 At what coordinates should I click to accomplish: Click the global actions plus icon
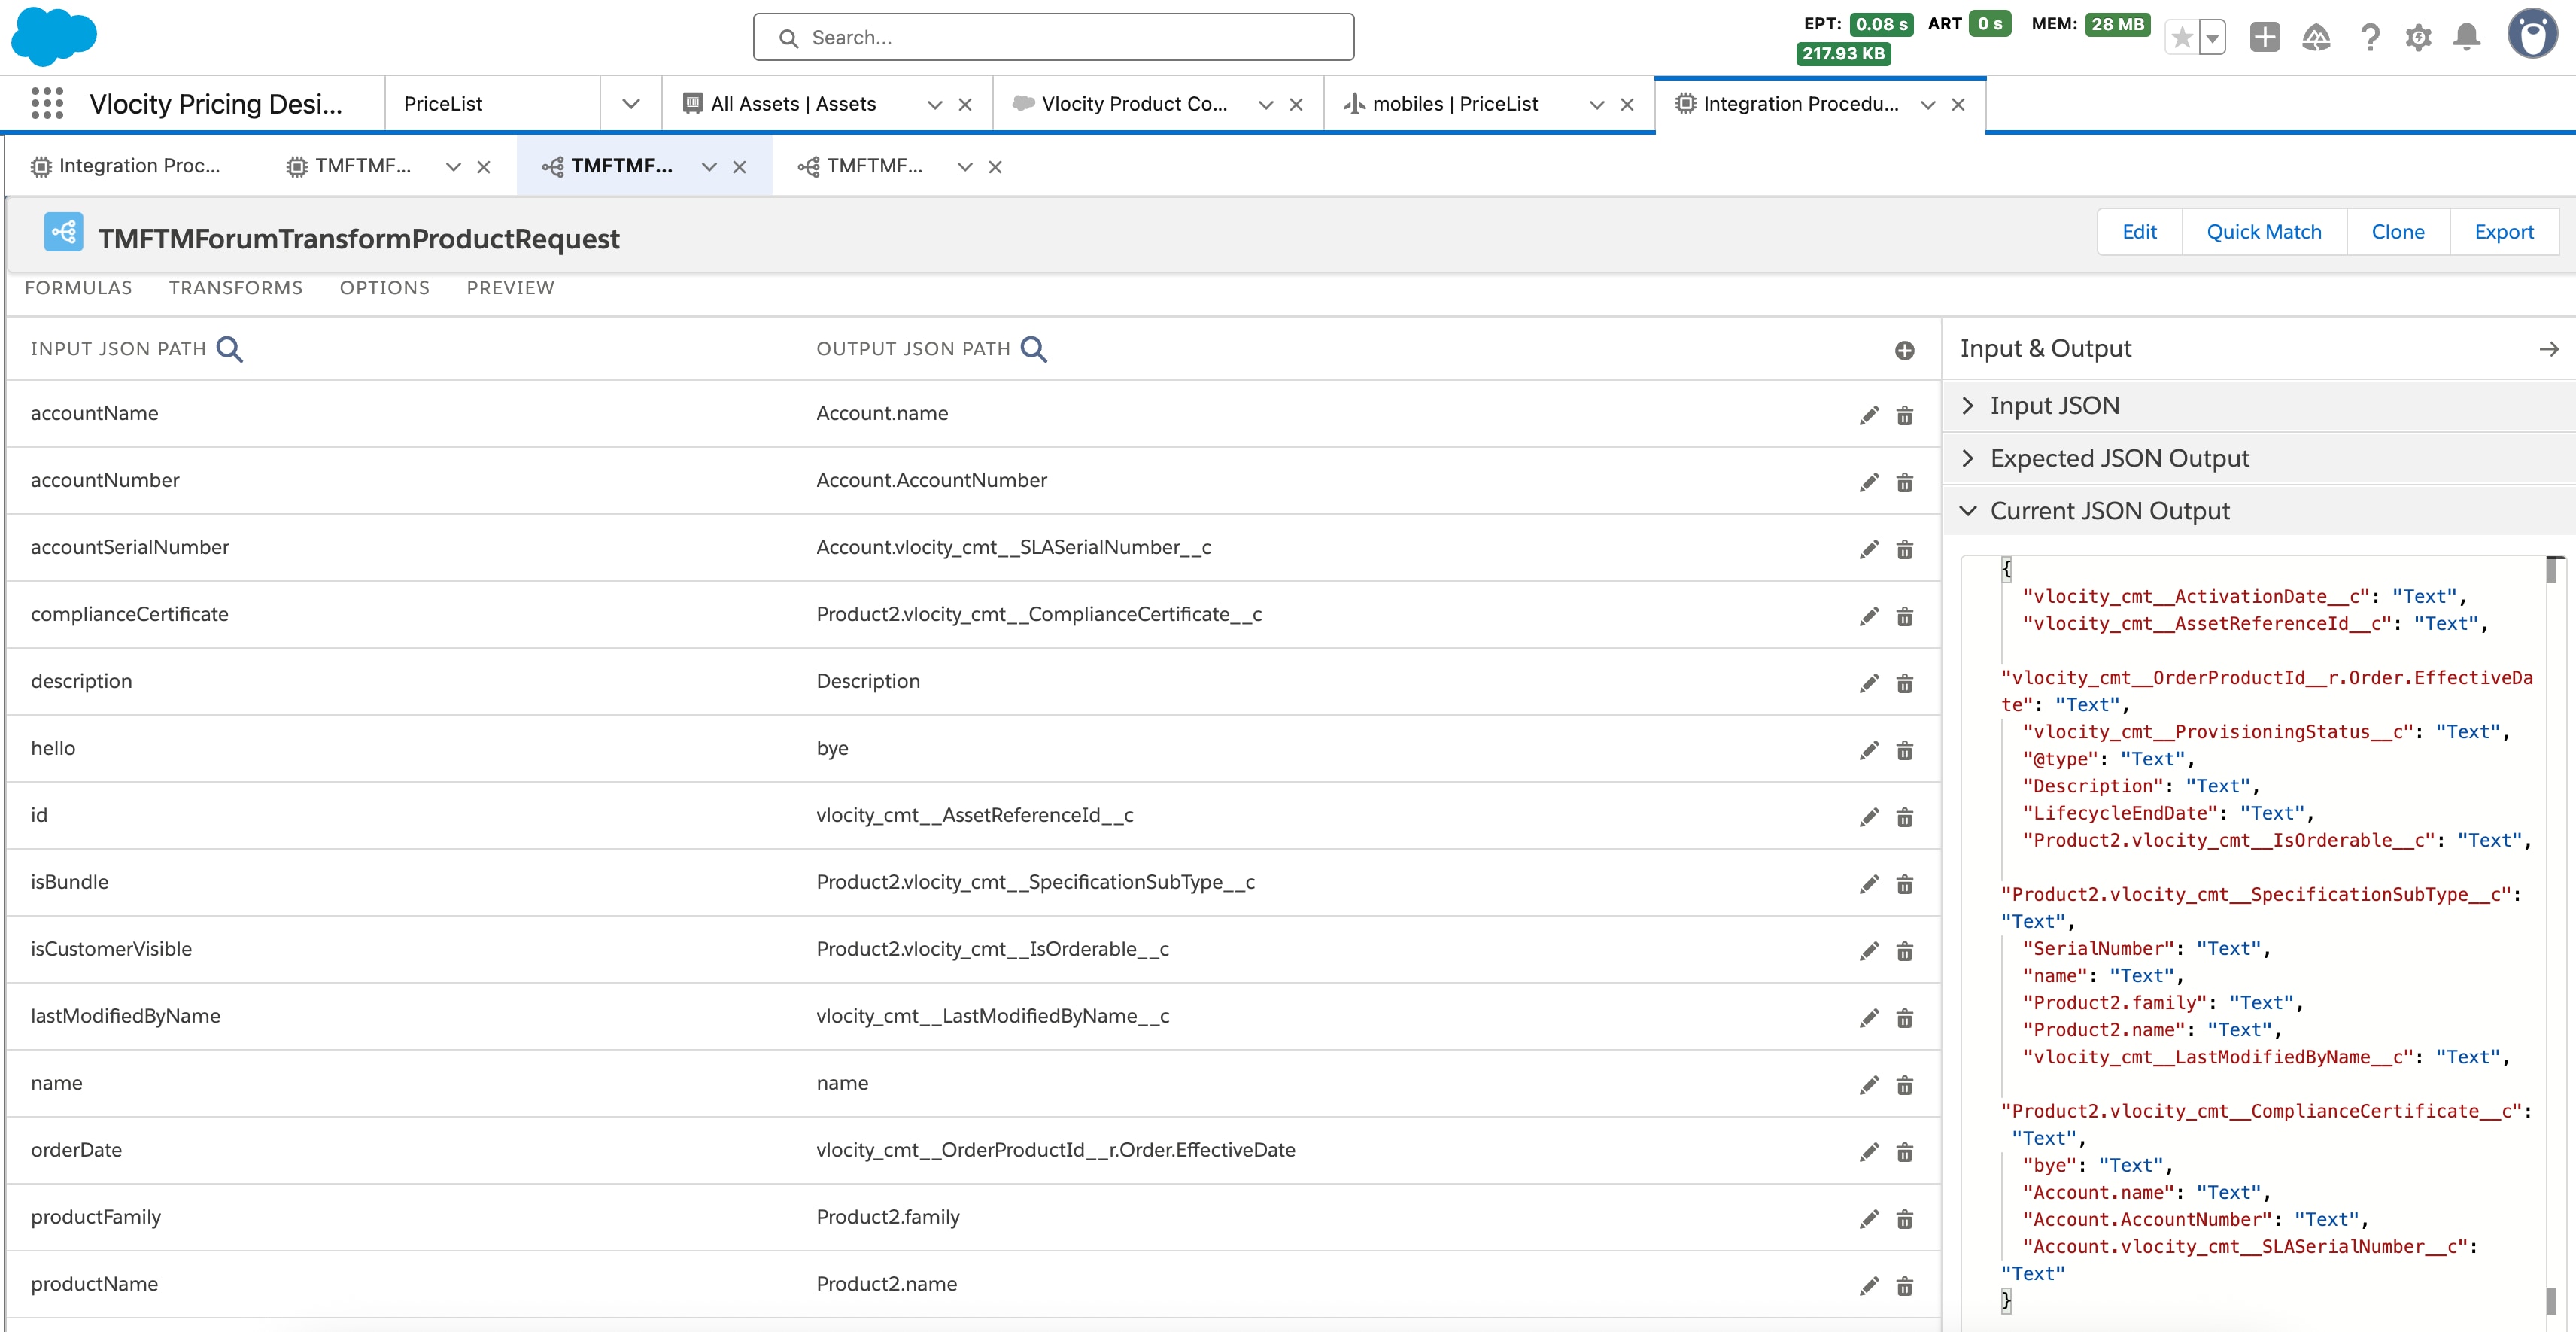tap(2264, 38)
